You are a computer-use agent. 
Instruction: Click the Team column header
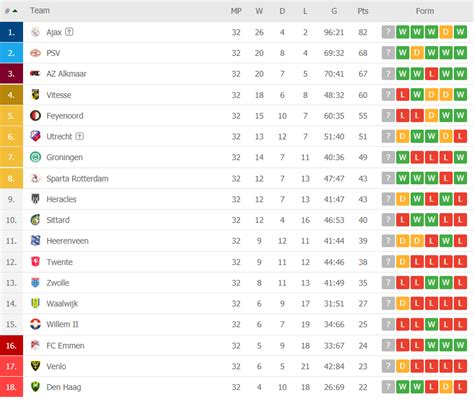click(40, 11)
